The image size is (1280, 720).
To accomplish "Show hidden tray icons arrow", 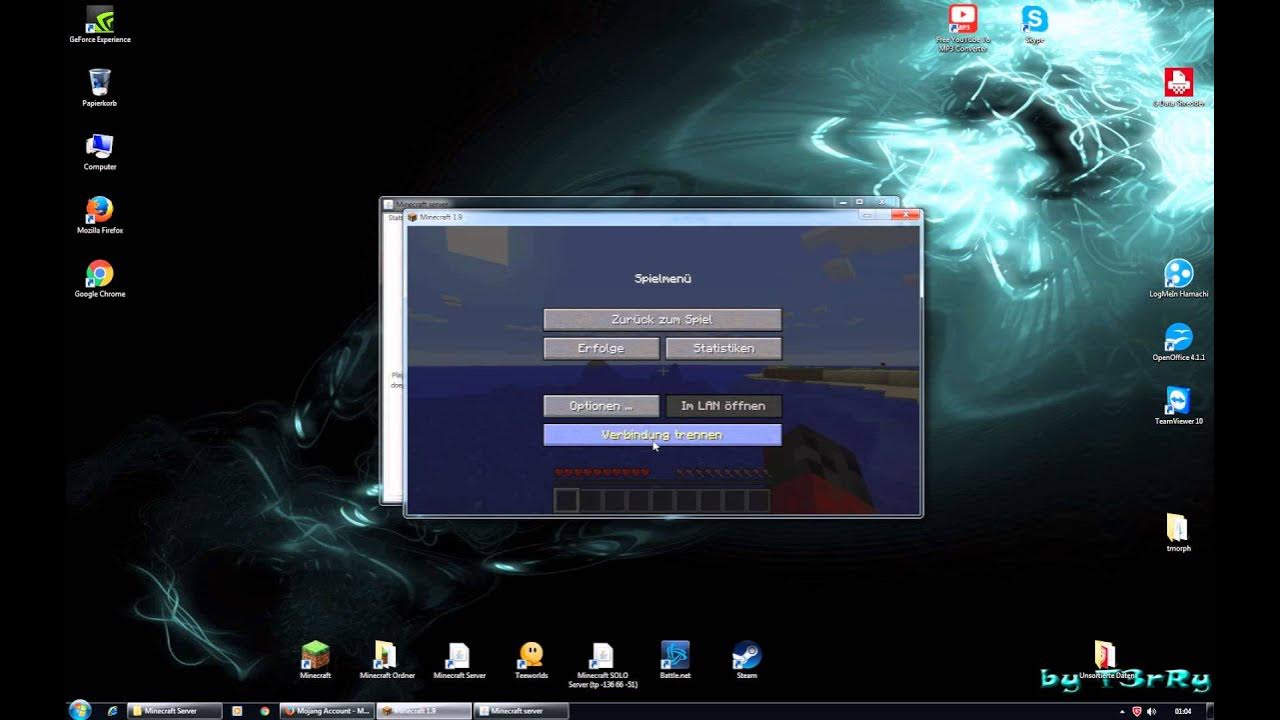I will point(1122,711).
